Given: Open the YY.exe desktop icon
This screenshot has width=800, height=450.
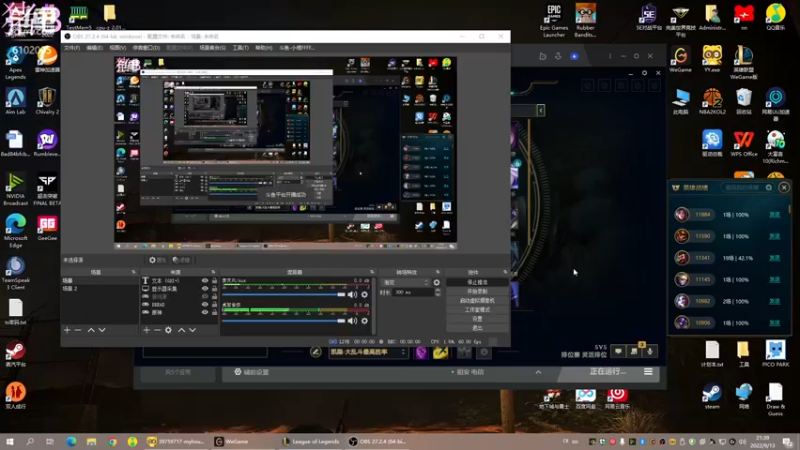Looking at the screenshot, I should pos(712,59).
